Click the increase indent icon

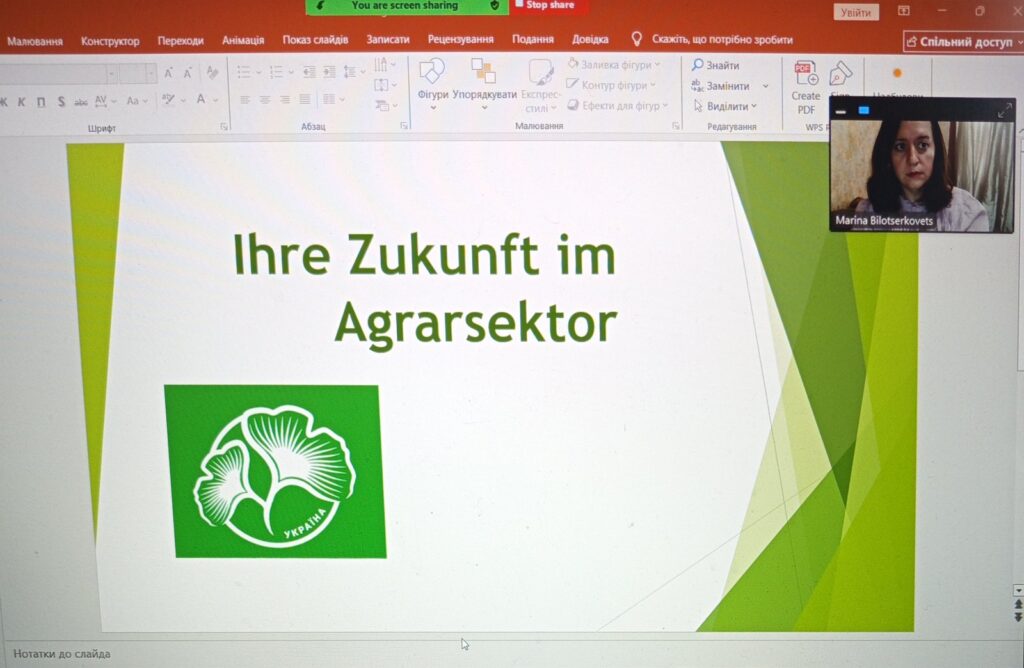[326, 72]
